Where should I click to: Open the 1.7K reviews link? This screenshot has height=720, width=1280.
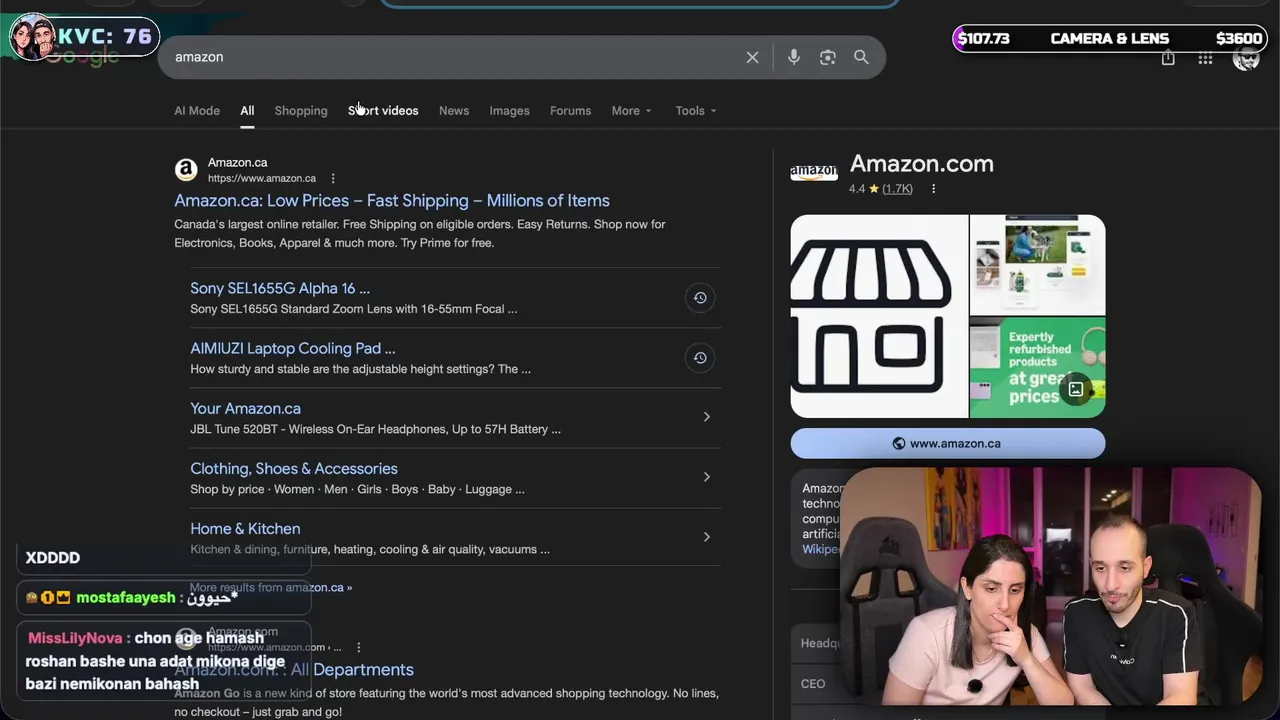click(897, 189)
